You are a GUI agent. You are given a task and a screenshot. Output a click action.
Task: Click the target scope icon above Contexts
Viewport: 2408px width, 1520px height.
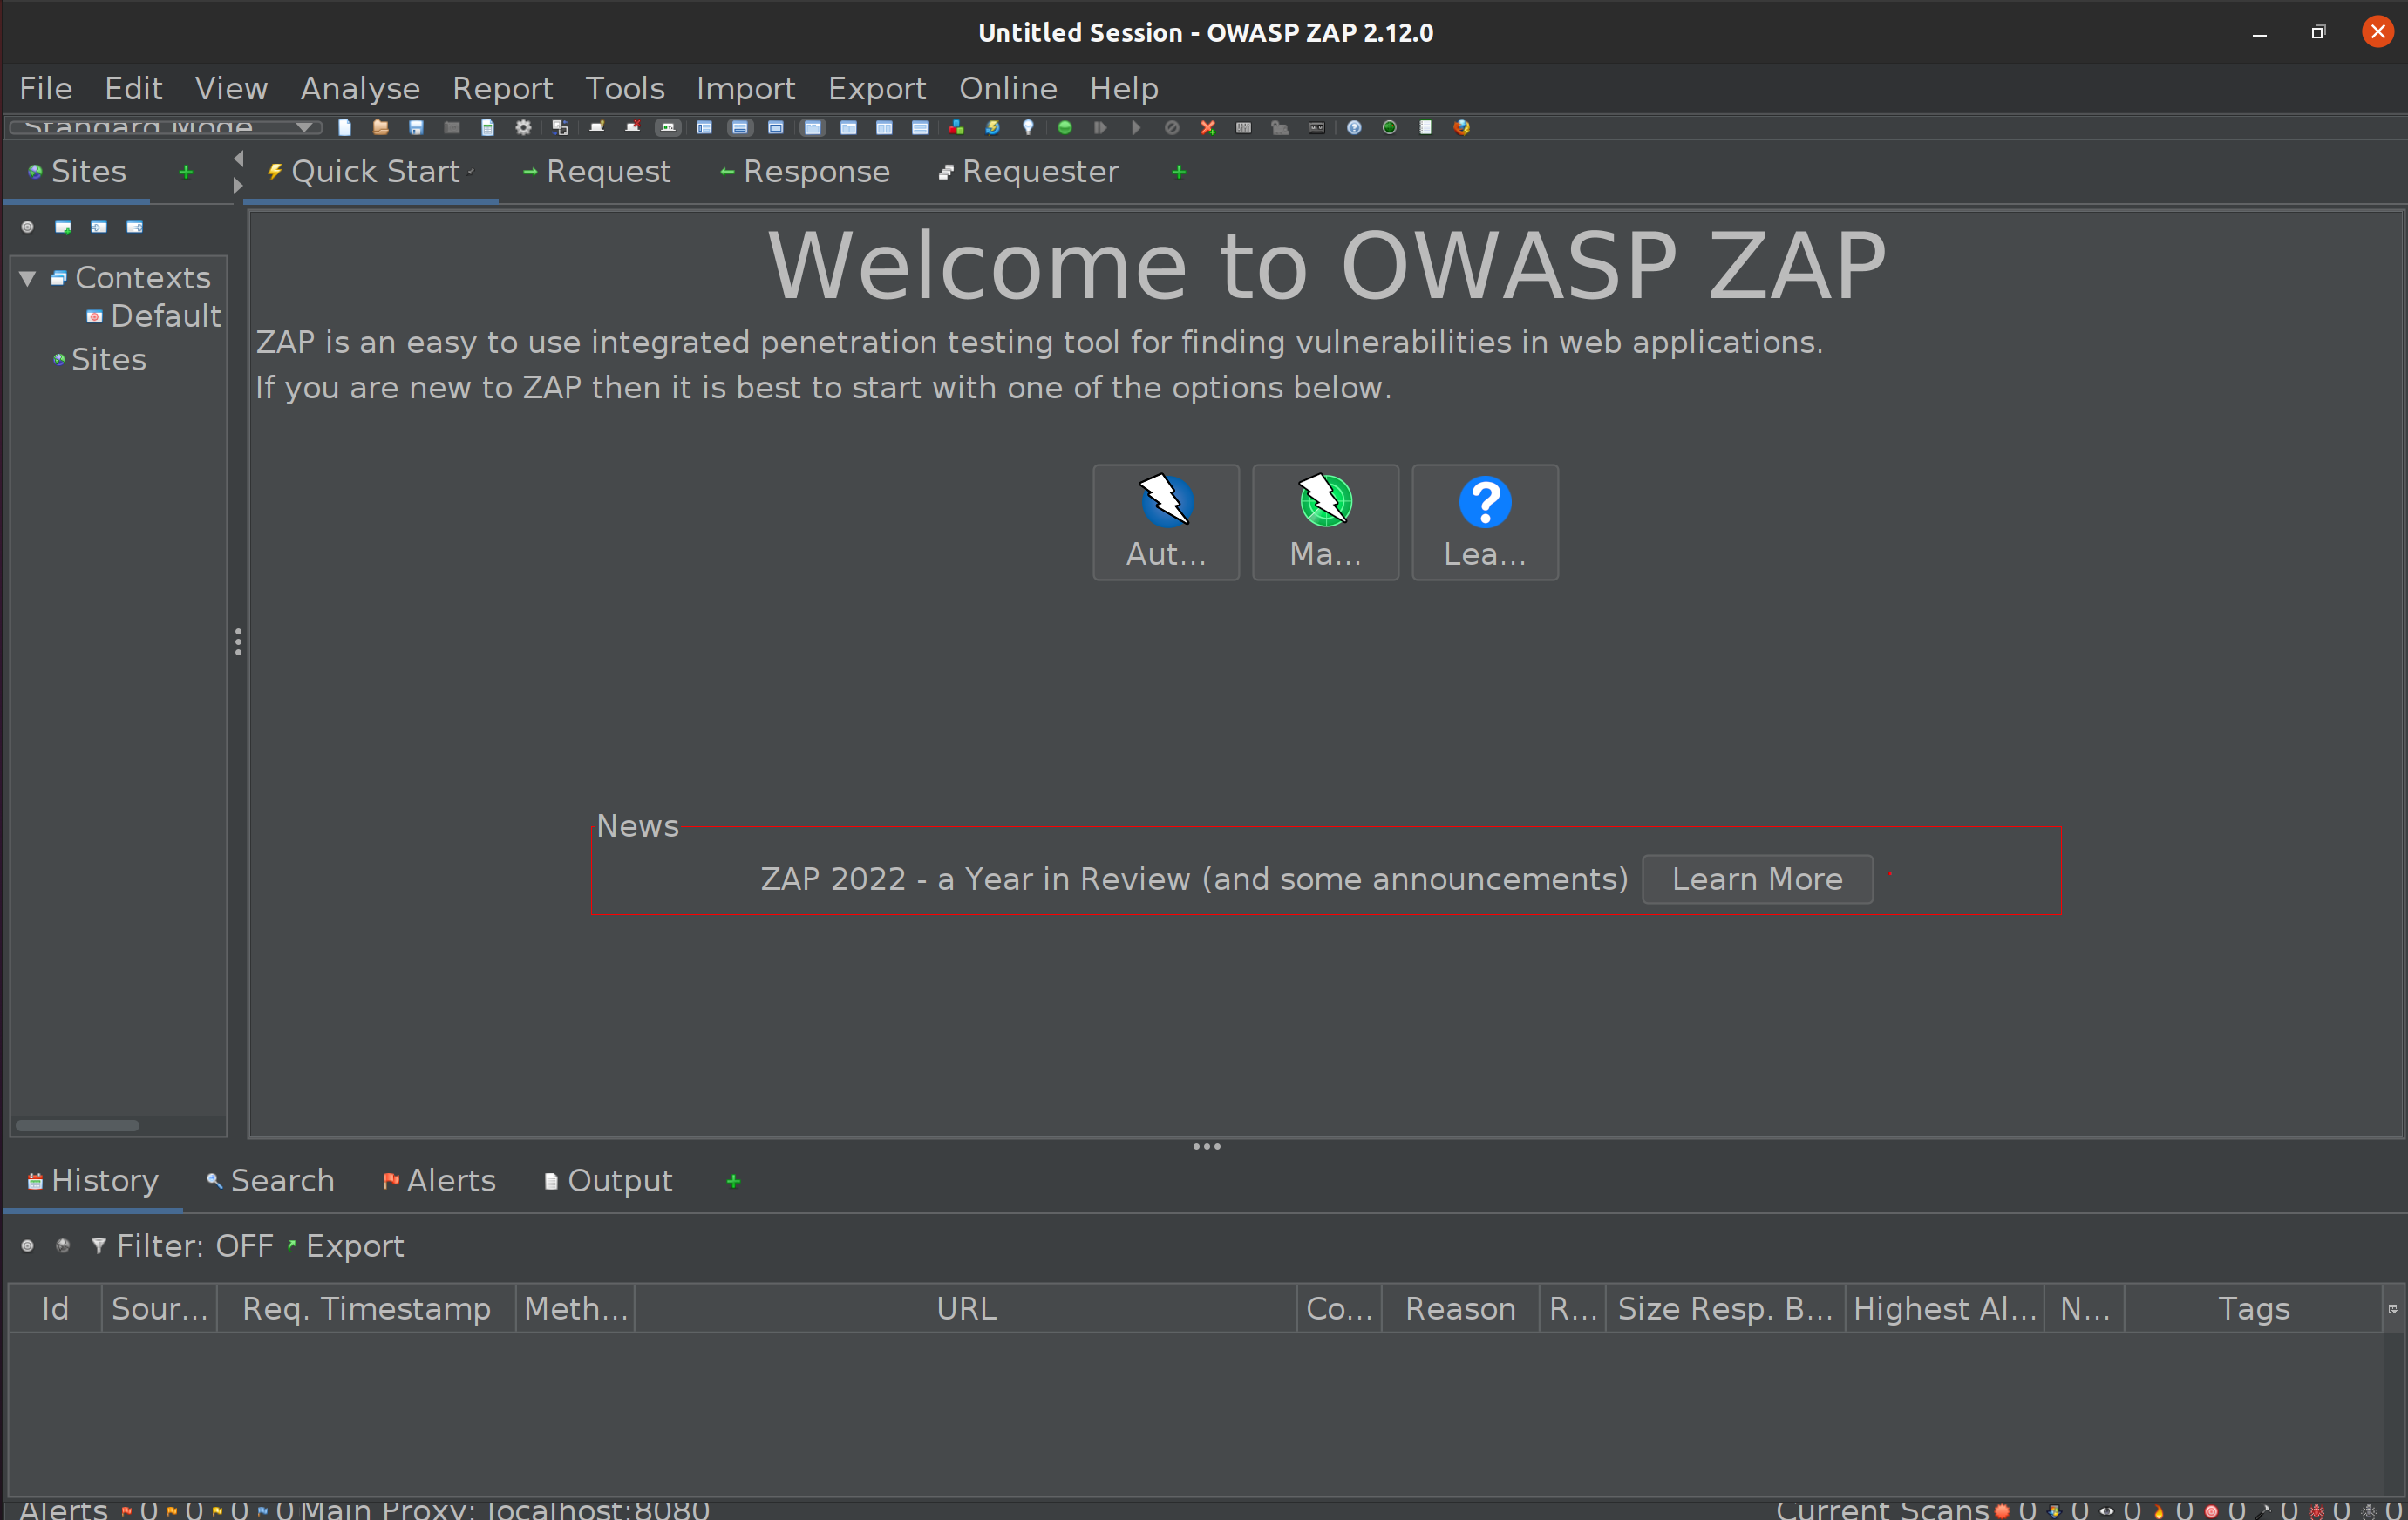27,227
